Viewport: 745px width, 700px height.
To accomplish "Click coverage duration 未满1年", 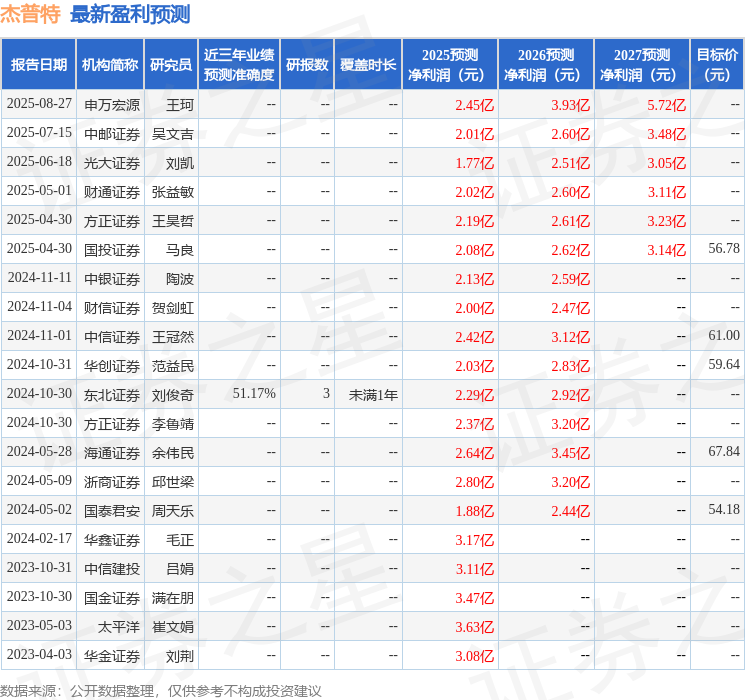I will pos(373,395).
